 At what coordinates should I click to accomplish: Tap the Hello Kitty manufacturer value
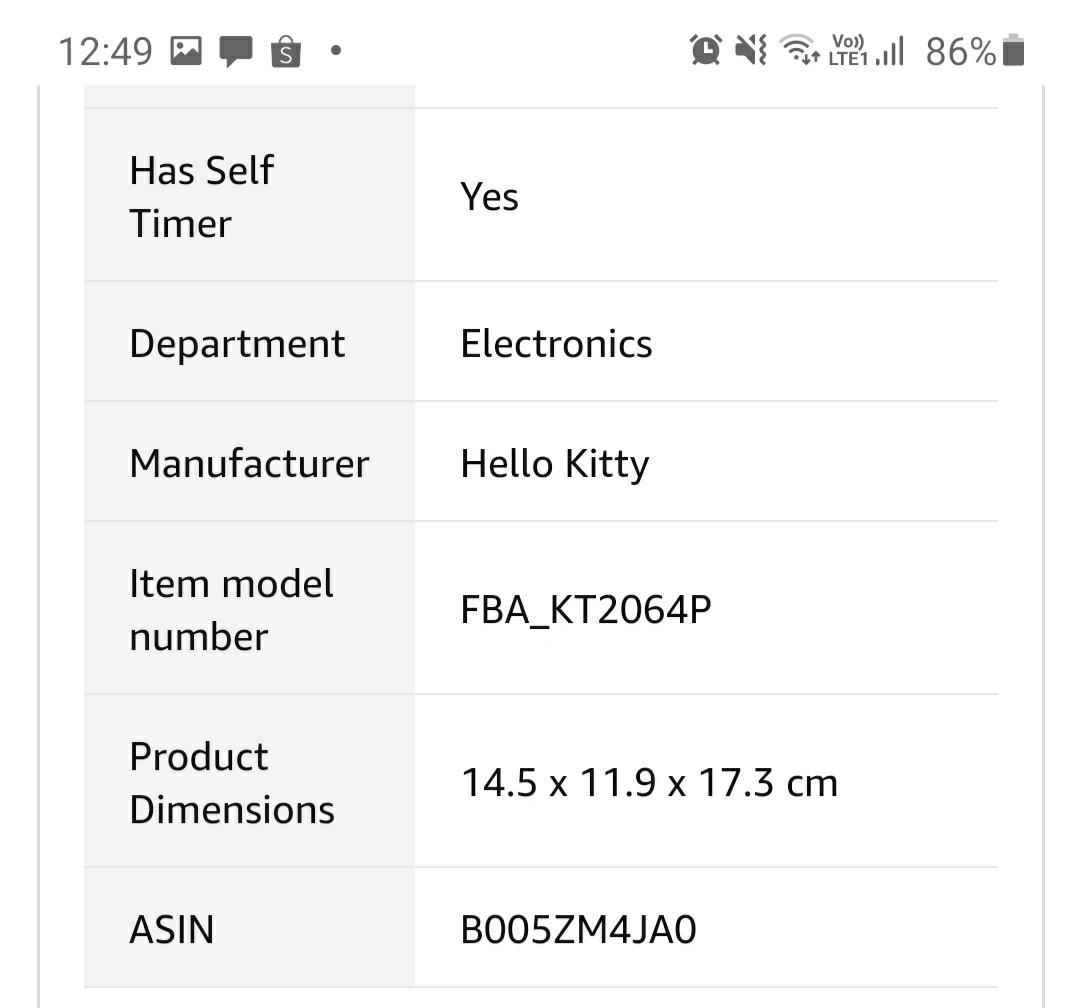554,463
